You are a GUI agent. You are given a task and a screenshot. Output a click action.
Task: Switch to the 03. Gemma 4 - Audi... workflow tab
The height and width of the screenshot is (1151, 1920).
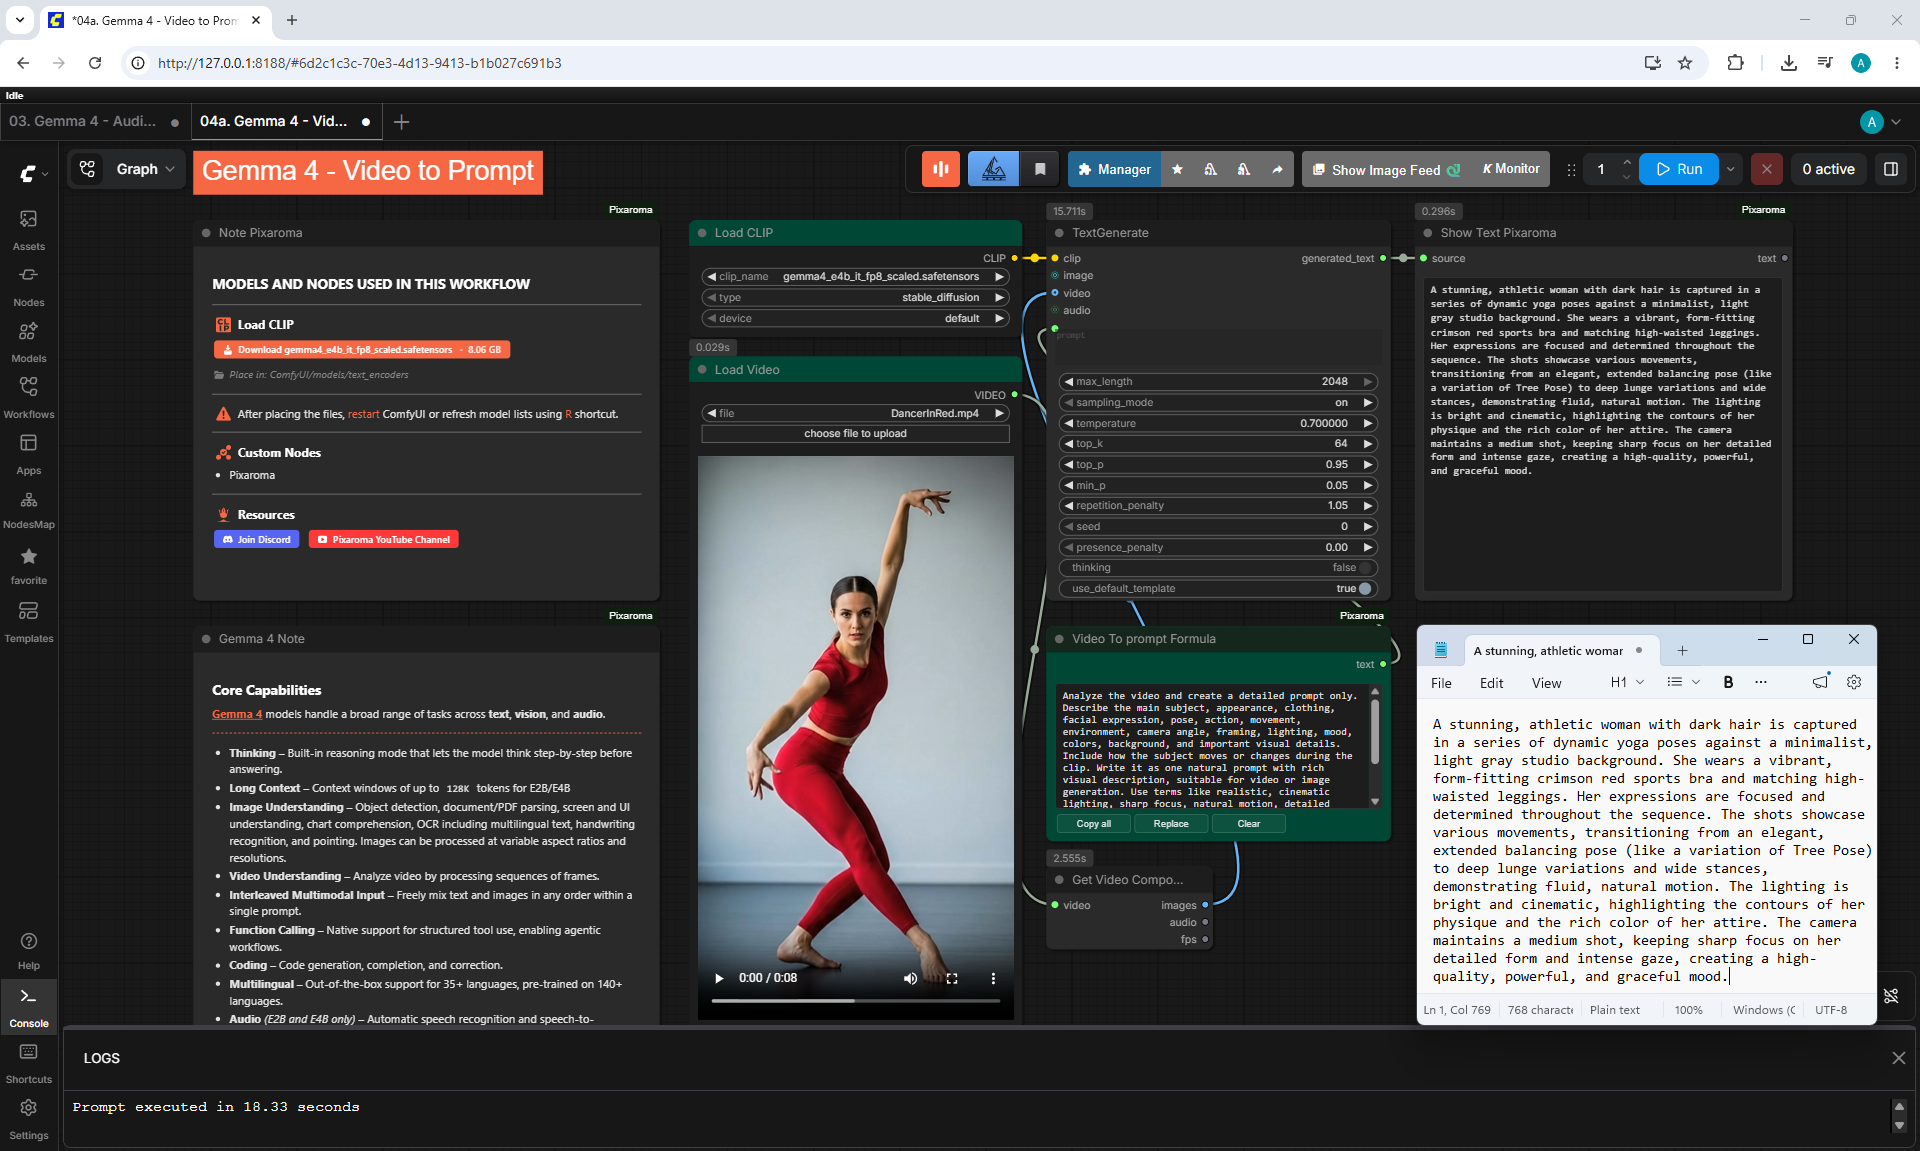coord(94,122)
